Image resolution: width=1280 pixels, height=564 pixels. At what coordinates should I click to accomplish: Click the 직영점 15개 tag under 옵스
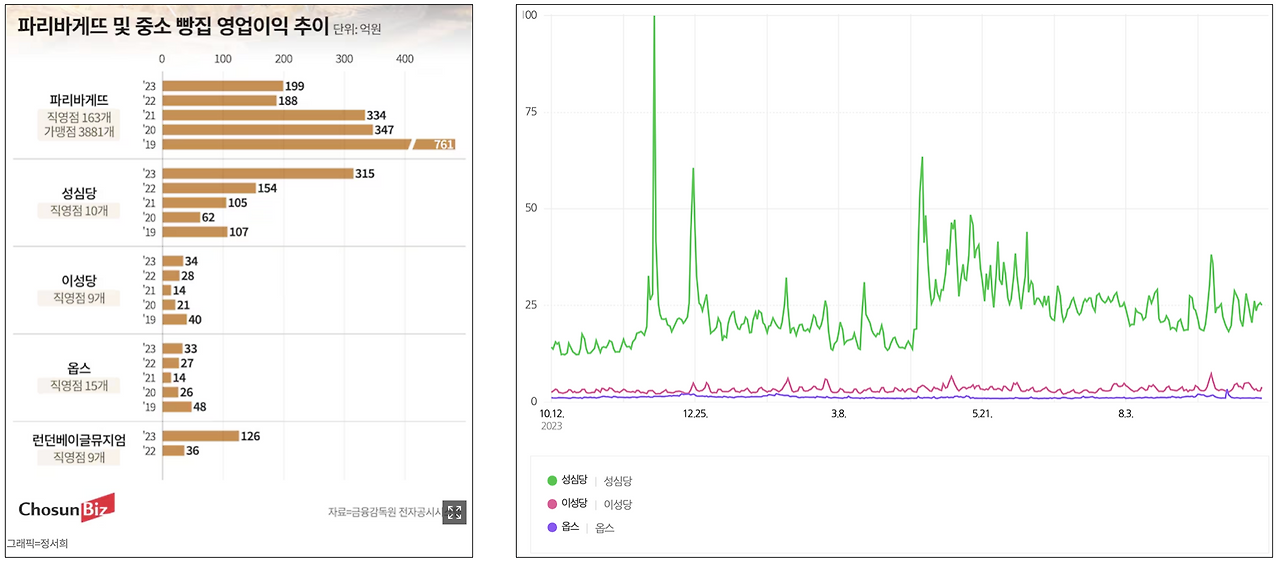[x=79, y=385]
